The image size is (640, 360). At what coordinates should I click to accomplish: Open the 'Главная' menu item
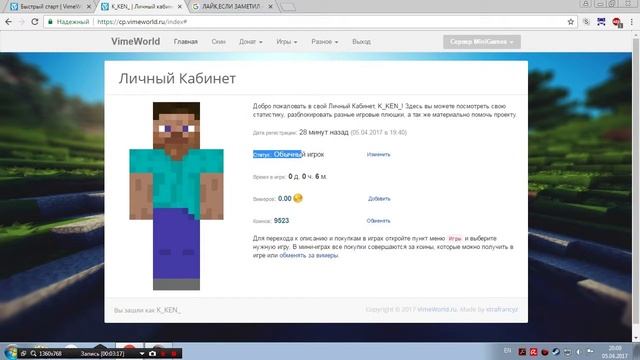[x=186, y=42]
